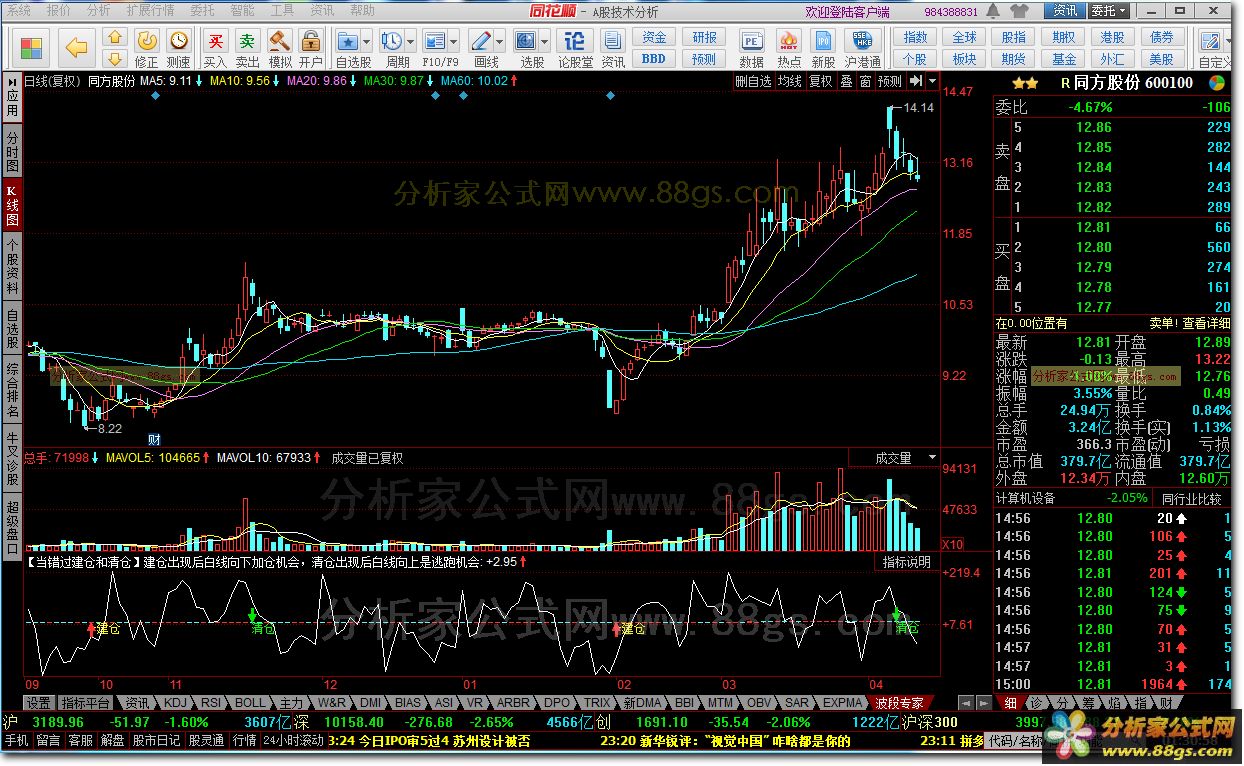Click the 模拟 simulation gavel icon
Viewport: 1244px width, 766px height.
(280, 40)
